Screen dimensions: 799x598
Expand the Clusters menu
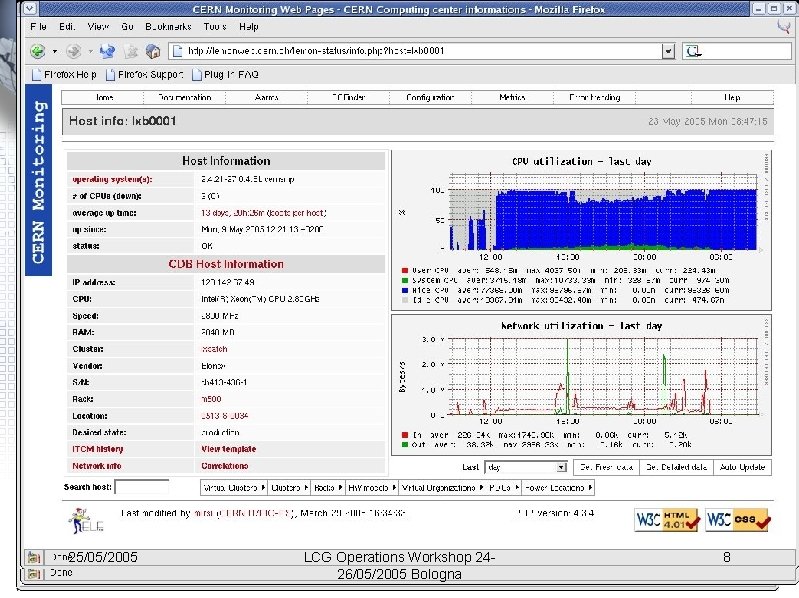coord(289,488)
